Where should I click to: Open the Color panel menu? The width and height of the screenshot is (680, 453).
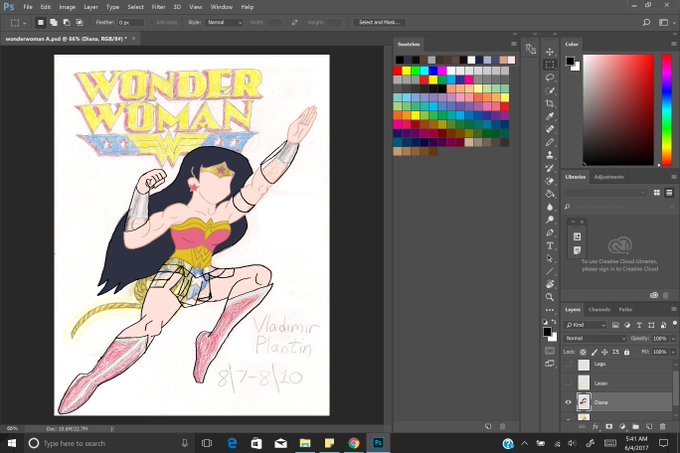(x=674, y=44)
